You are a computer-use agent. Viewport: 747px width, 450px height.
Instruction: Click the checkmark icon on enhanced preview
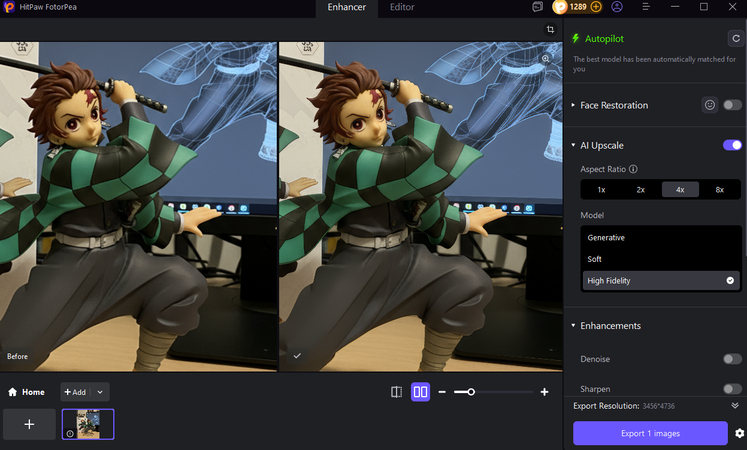pos(297,356)
